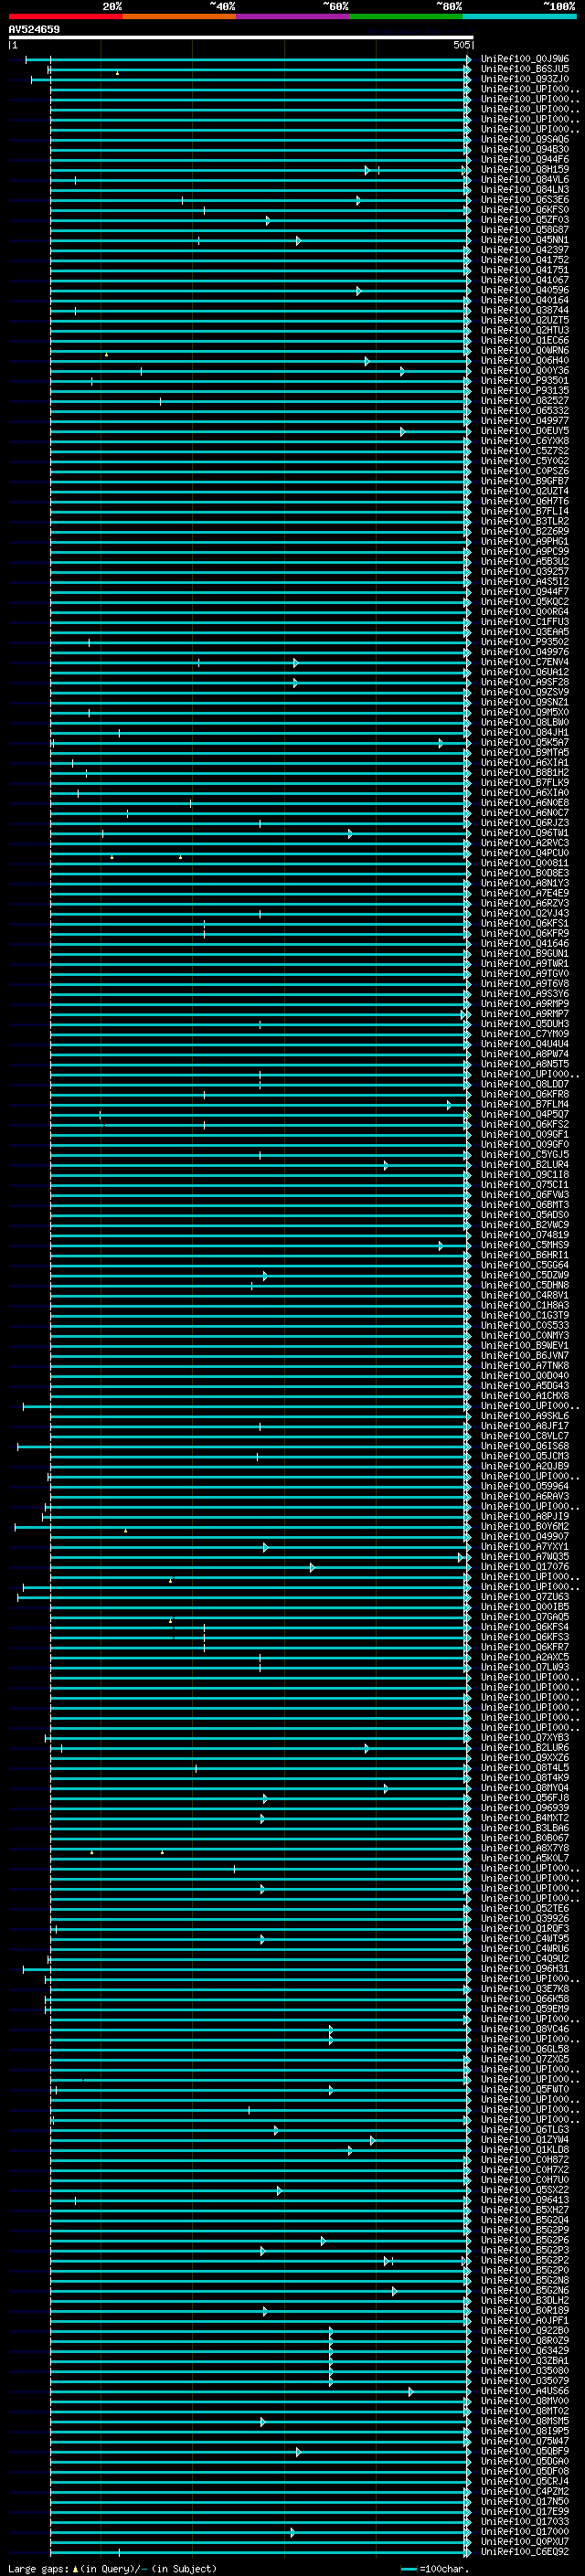Open hit UniRef100_Q944F6

click(x=525, y=160)
